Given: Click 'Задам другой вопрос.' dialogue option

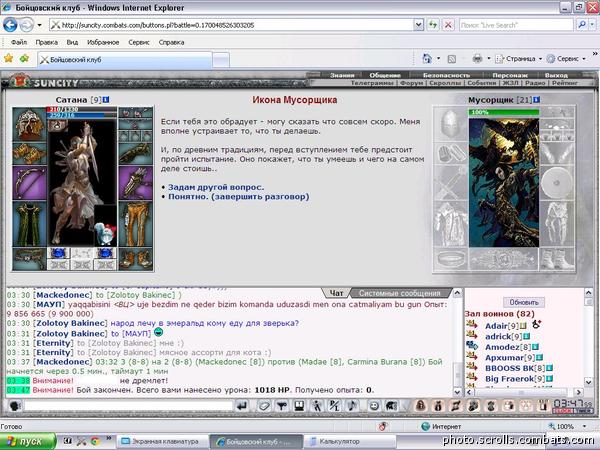Looking at the screenshot, I should [x=216, y=187].
